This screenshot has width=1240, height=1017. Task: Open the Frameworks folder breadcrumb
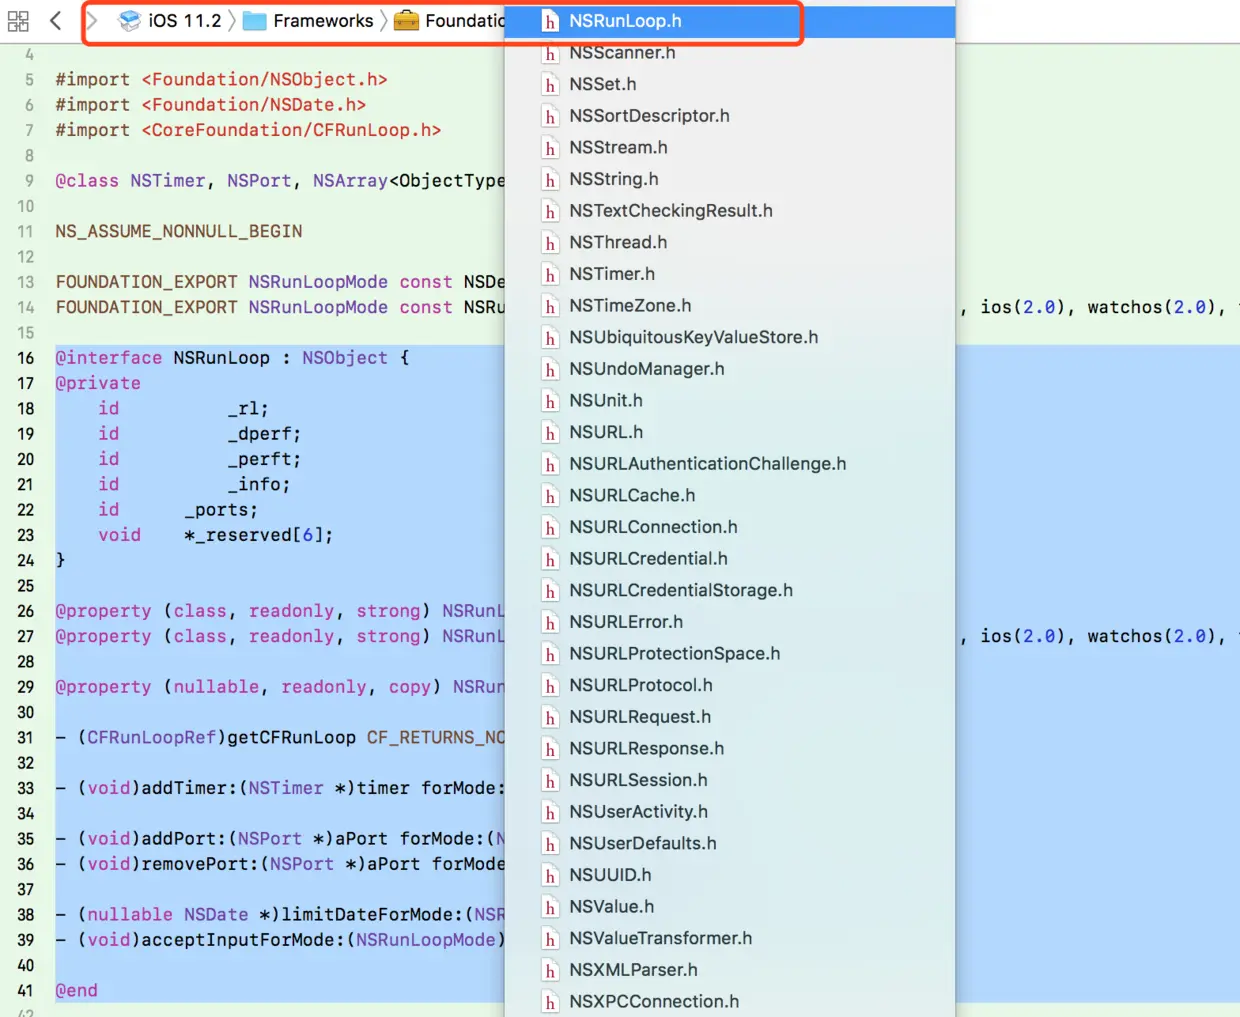[308, 20]
